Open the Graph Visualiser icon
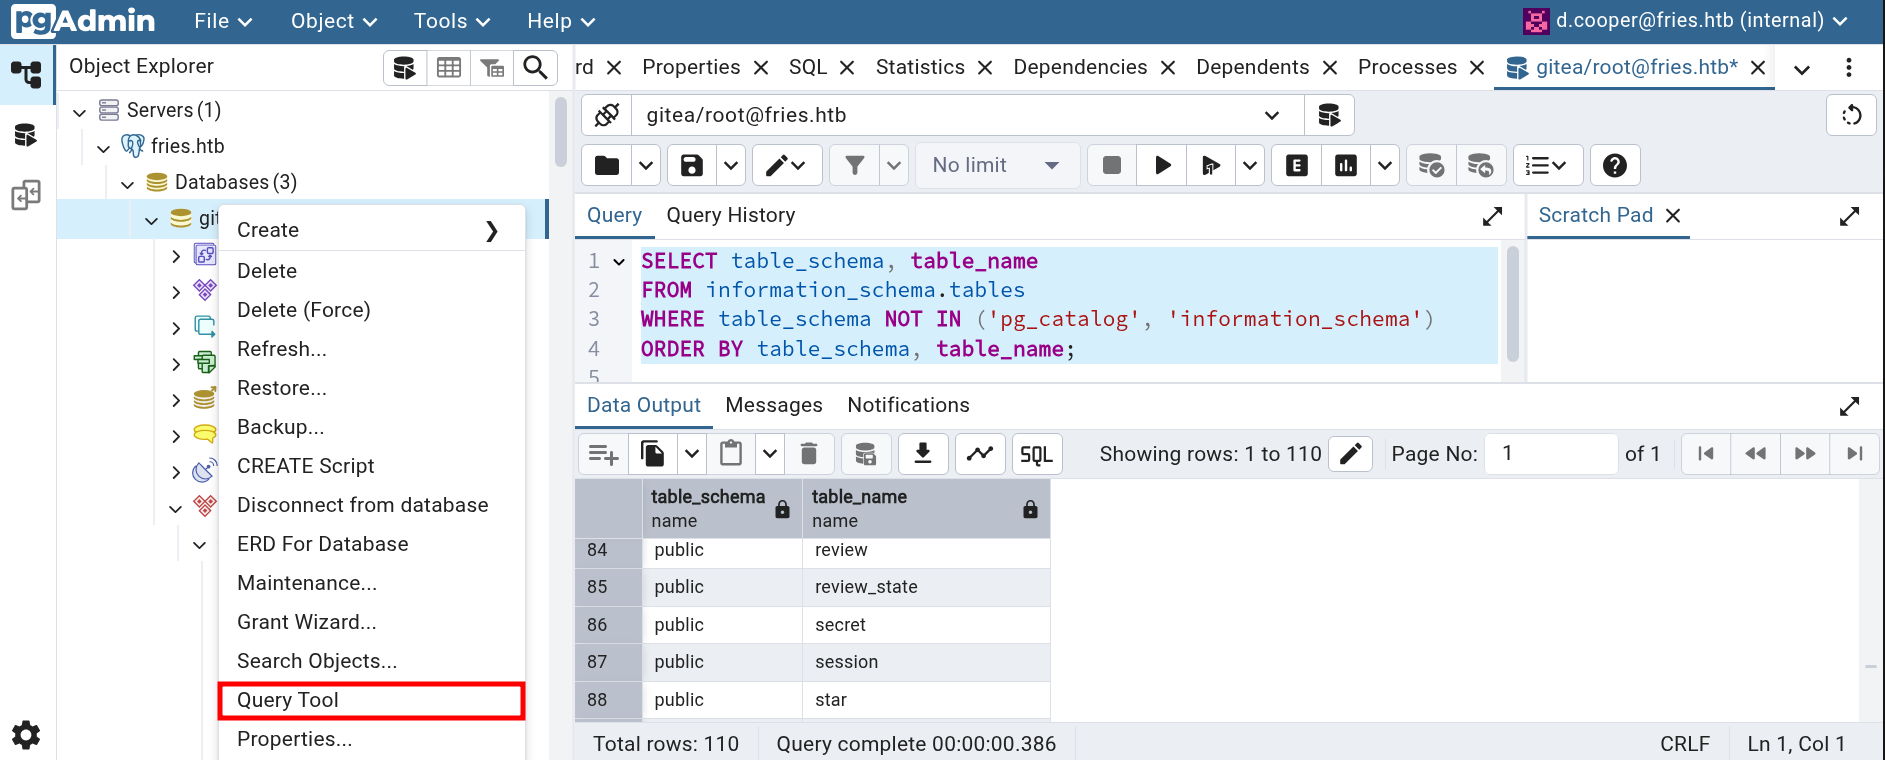The width and height of the screenshot is (1885, 760). coord(980,454)
